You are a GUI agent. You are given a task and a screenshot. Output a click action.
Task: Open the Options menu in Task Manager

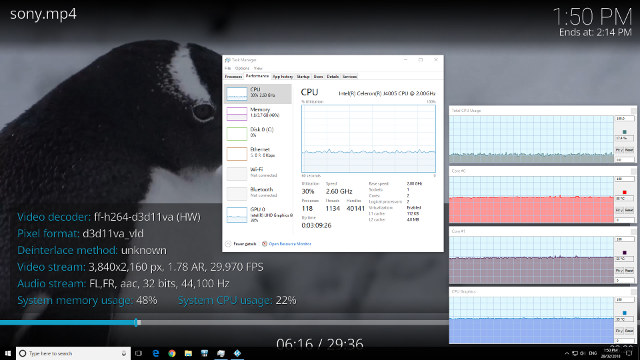pos(242,68)
